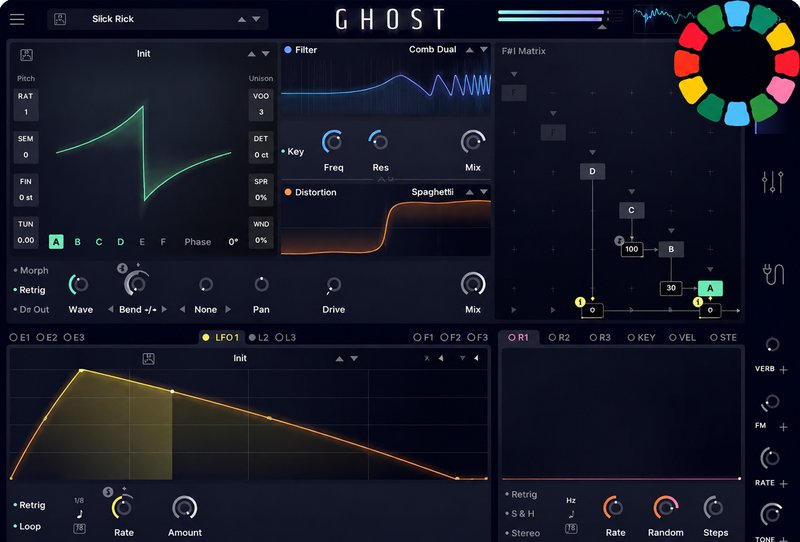Click the filter Res knob
Screen dimensions: 800x542
[379, 141]
